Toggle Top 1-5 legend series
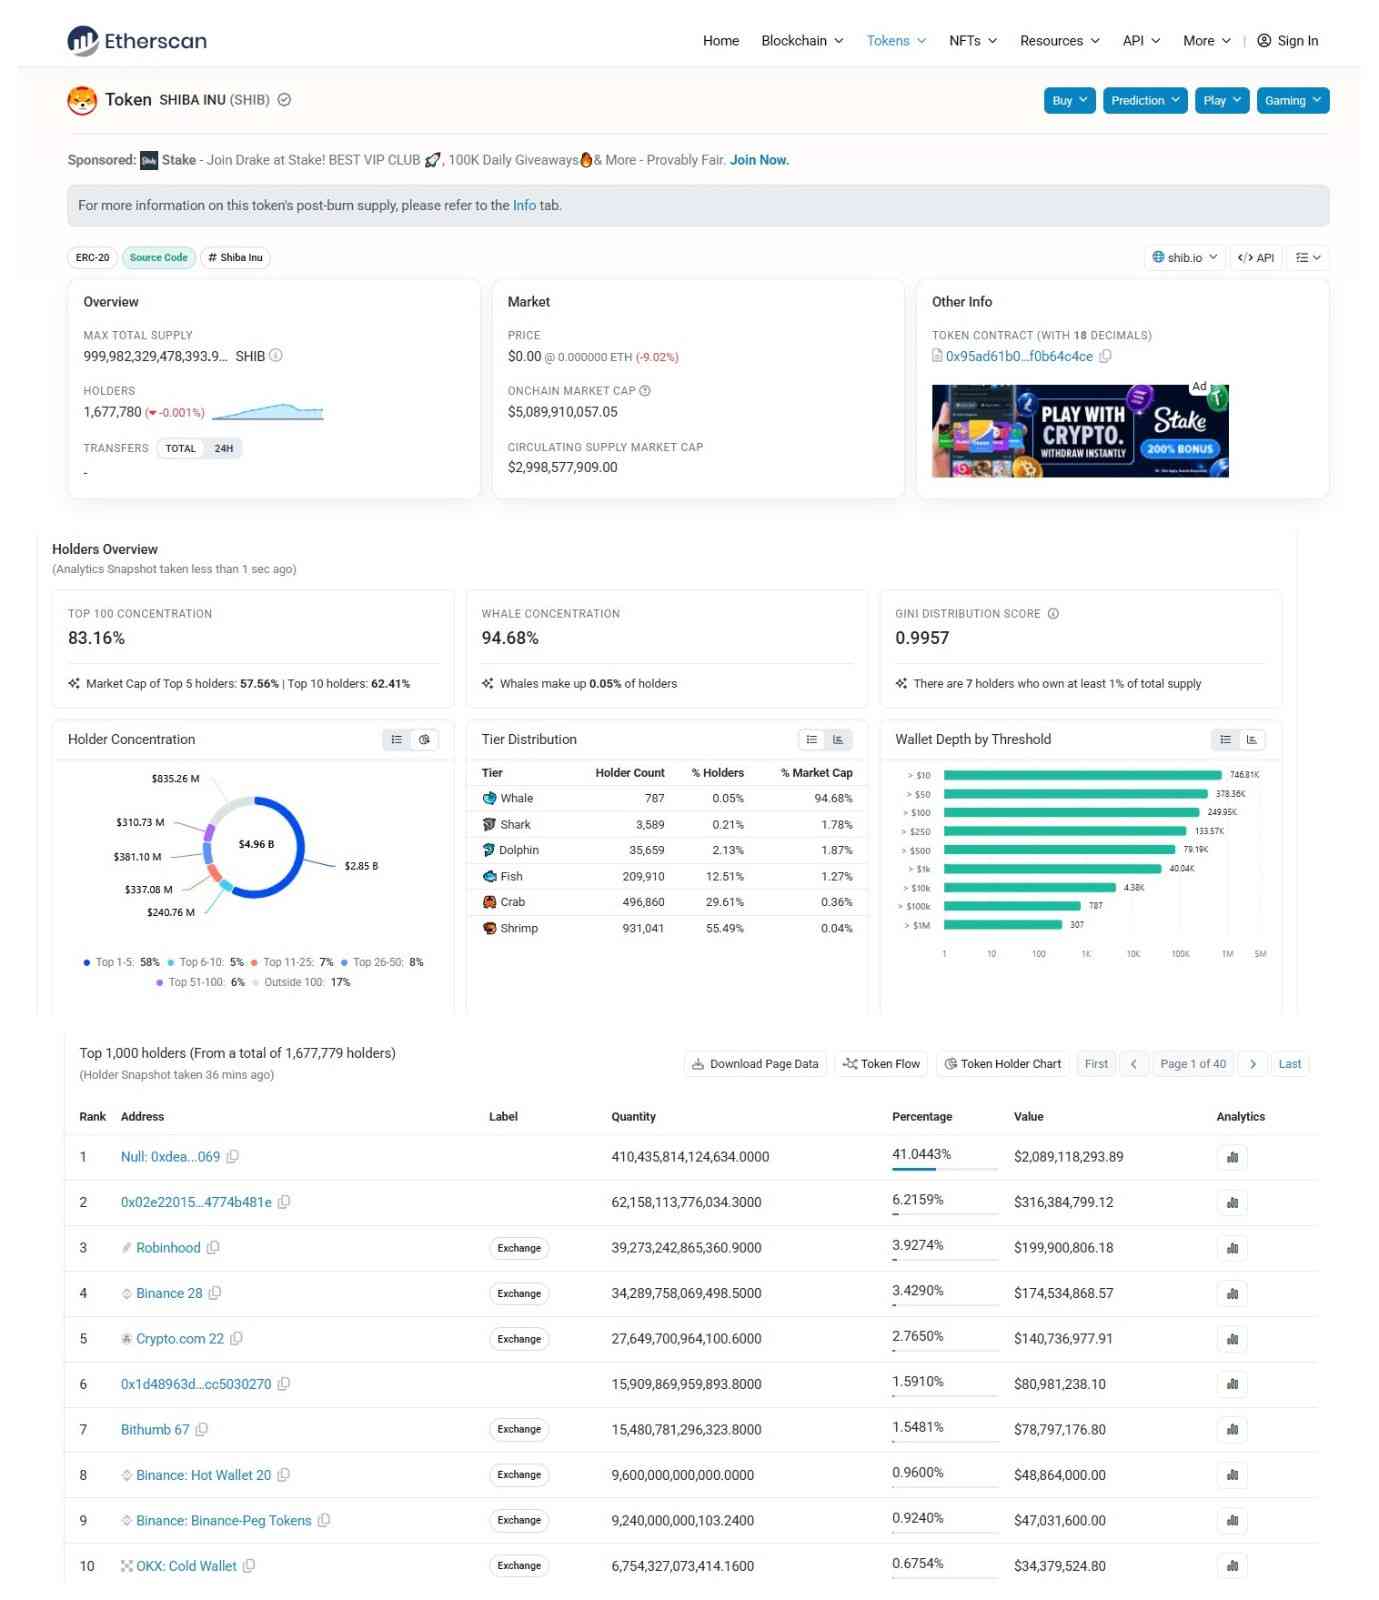This screenshot has width=1379, height=1600. coord(122,962)
